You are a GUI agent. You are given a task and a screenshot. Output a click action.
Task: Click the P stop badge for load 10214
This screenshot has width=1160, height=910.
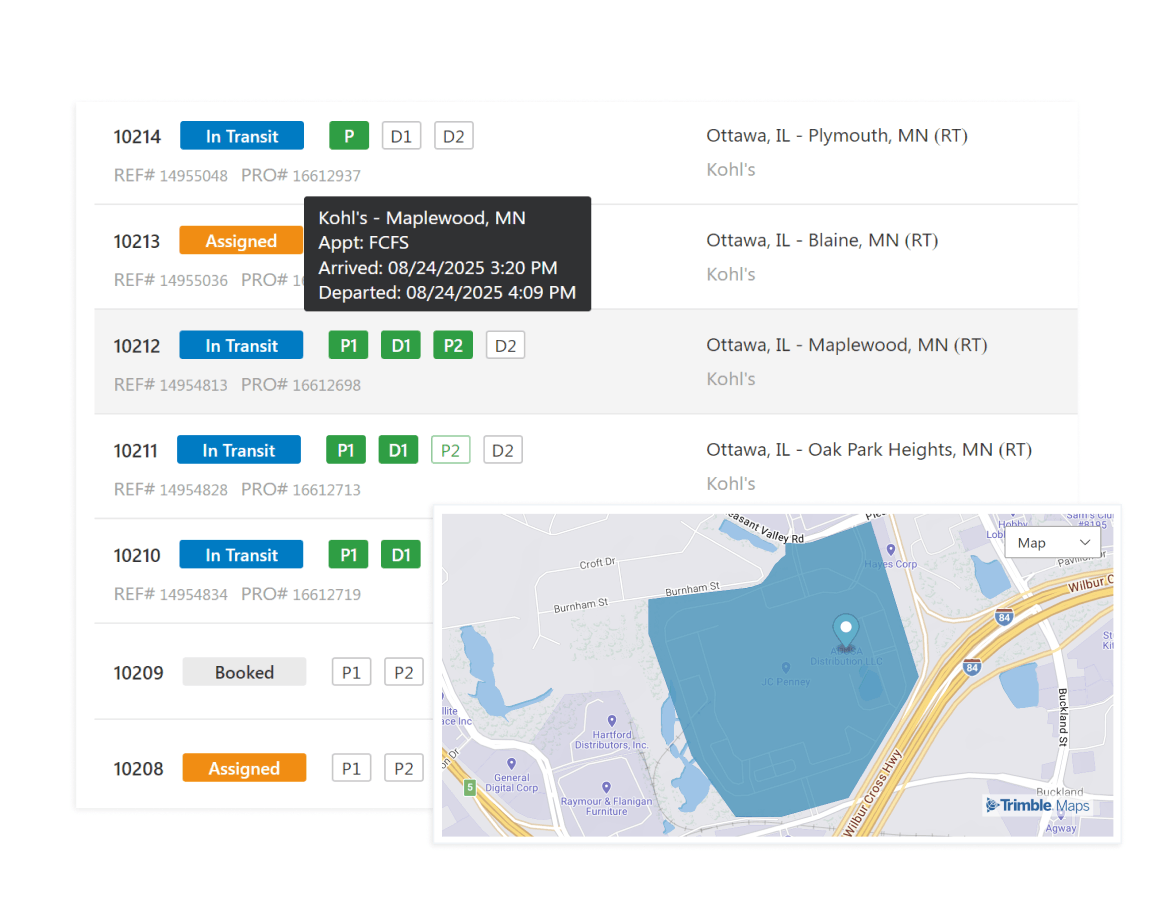coord(348,136)
